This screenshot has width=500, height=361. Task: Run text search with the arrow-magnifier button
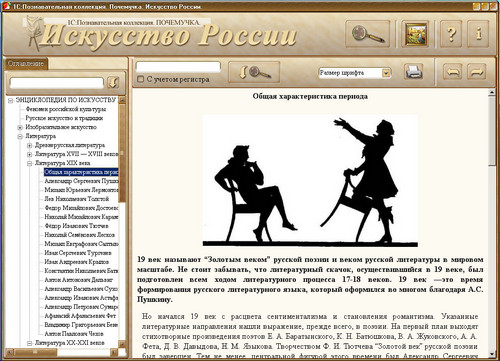click(254, 72)
